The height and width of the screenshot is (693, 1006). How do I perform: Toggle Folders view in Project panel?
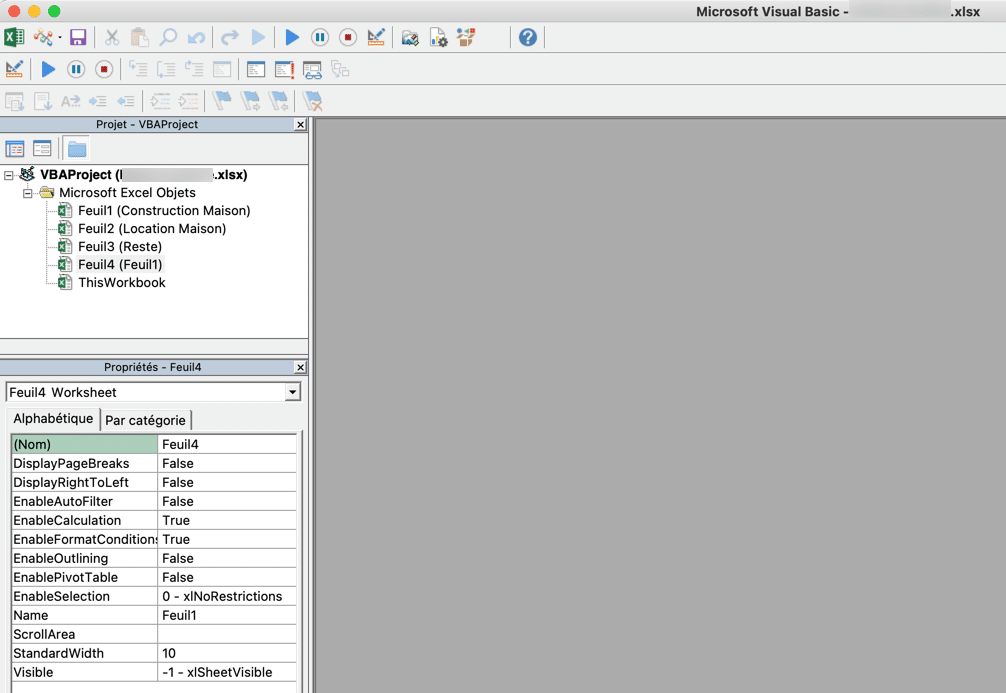pos(77,149)
